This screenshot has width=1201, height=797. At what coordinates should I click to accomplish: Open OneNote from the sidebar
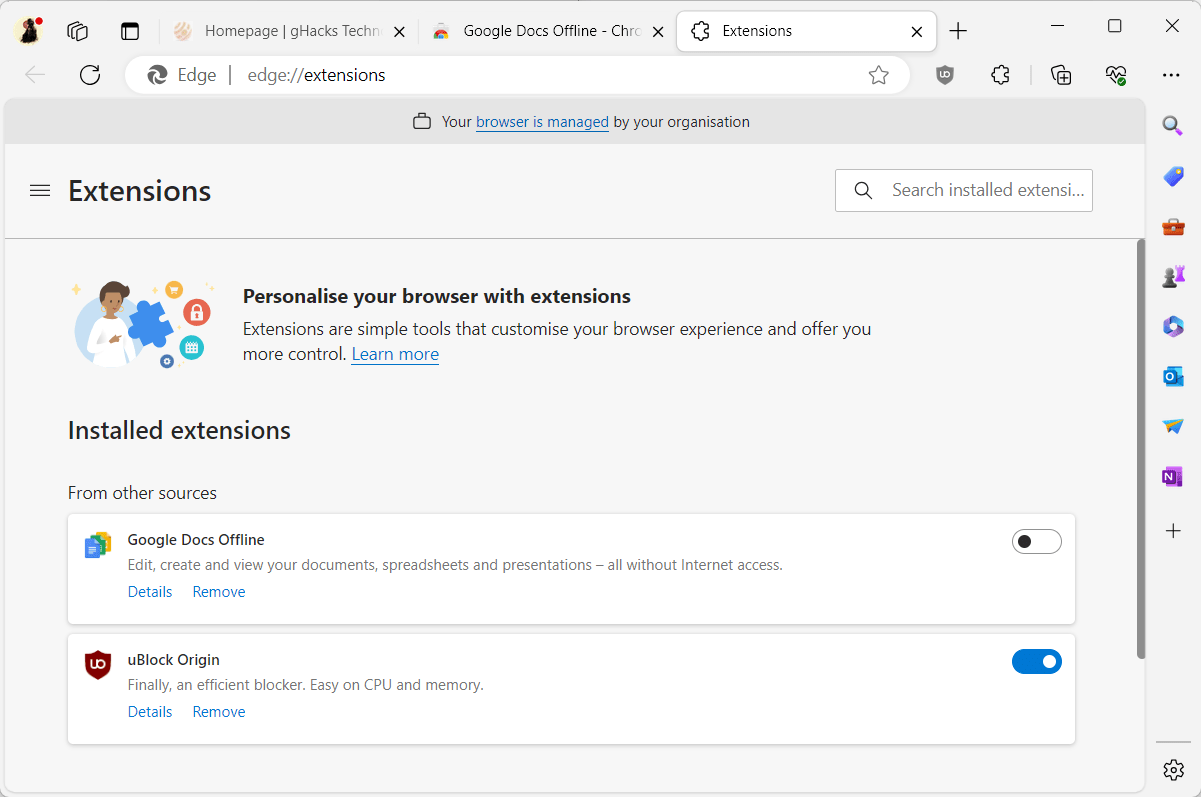coord(1172,476)
